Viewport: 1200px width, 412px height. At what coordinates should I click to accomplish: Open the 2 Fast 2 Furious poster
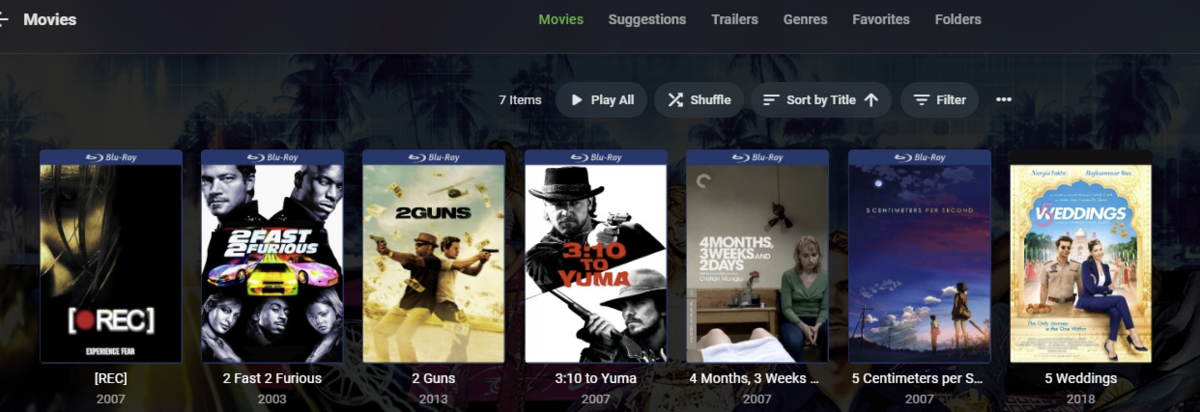coord(272,256)
